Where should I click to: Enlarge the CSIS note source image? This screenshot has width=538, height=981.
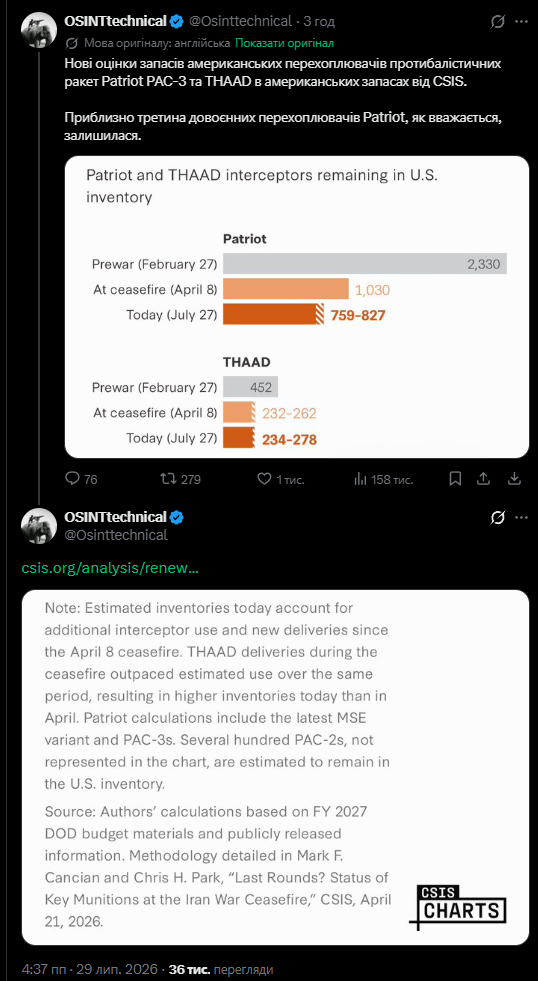pyautogui.click(x=275, y=767)
